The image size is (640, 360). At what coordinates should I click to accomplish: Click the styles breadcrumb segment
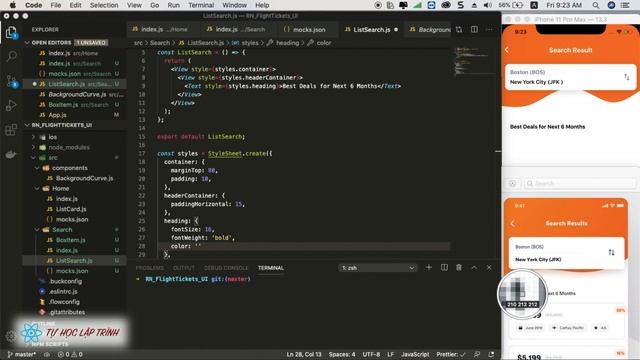[250, 43]
